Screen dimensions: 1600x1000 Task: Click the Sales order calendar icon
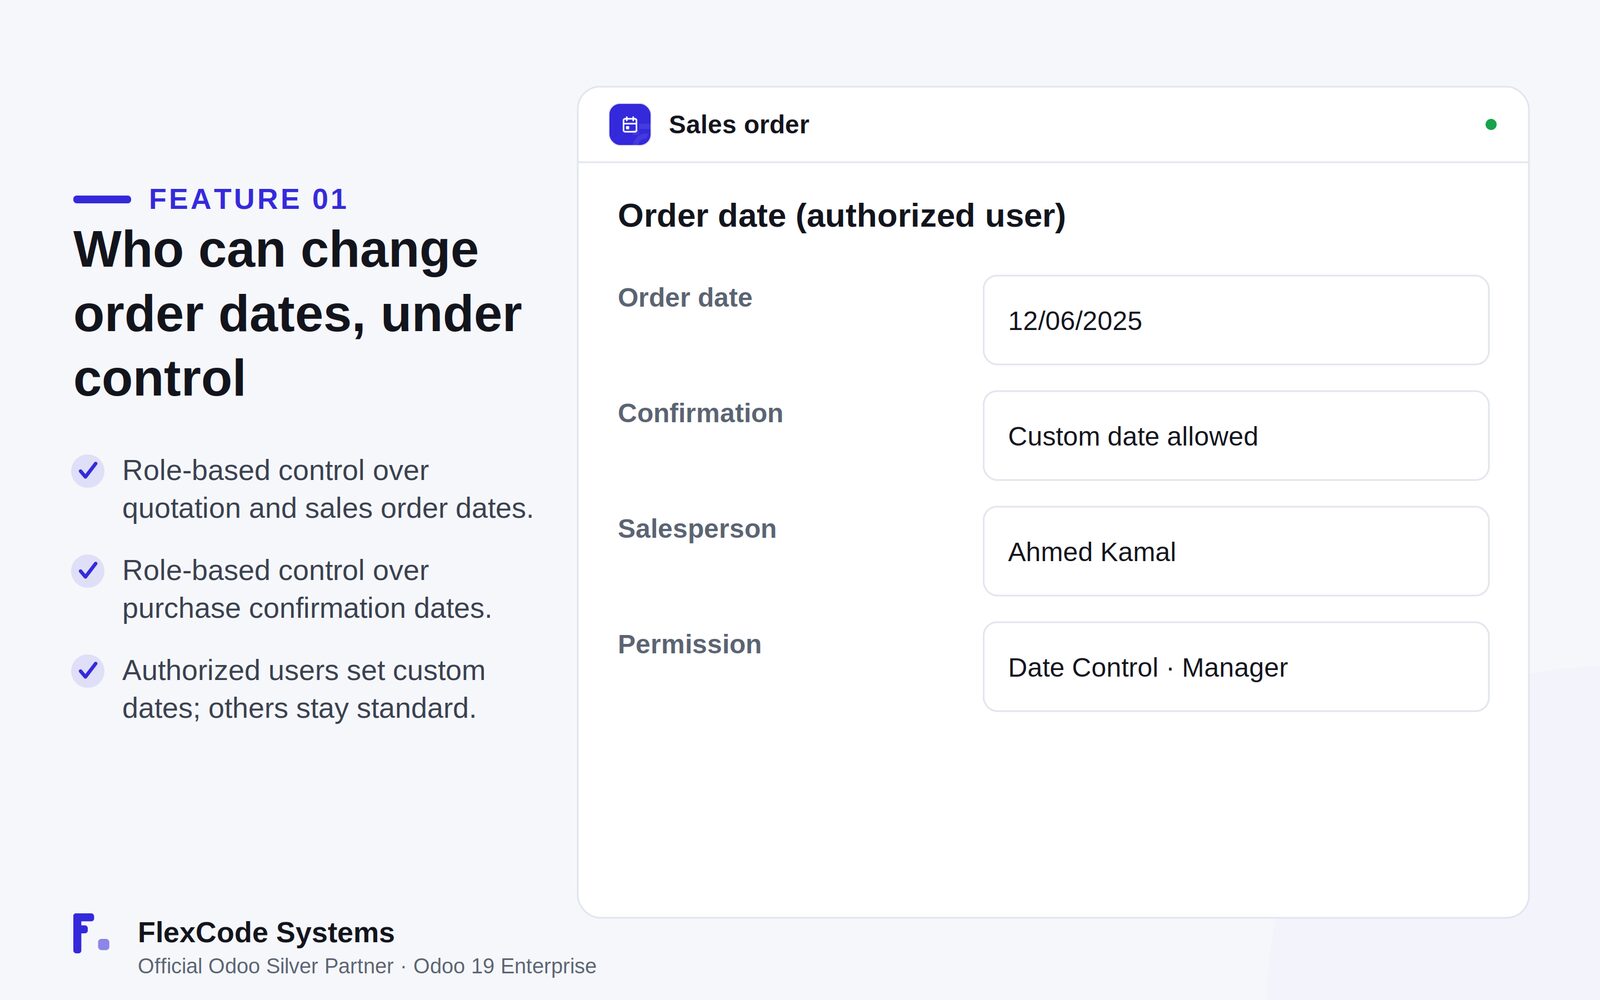coord(630,125)
